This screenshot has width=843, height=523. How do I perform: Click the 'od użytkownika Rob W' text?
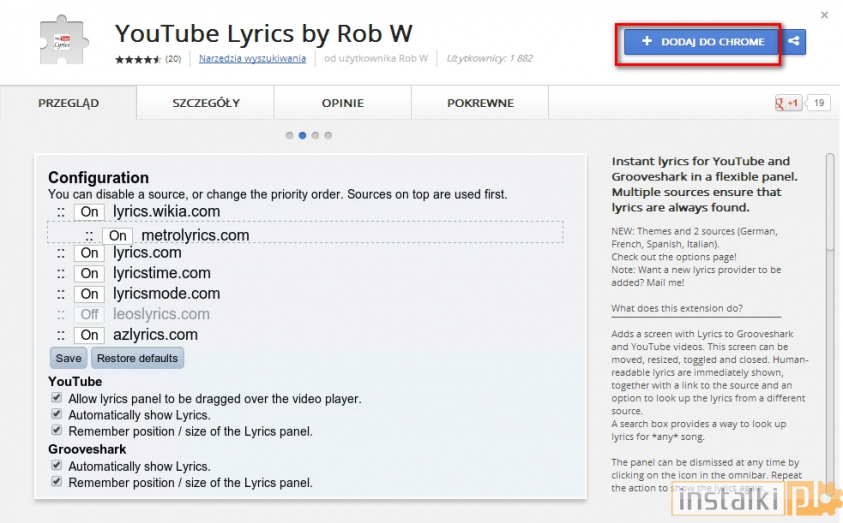(x=376, y=58)
